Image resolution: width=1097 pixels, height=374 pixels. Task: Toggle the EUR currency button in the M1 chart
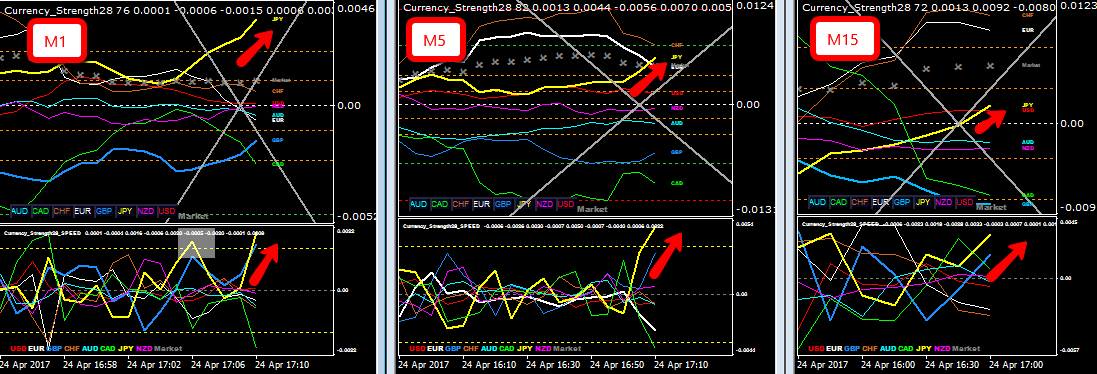tap(83, 211)
